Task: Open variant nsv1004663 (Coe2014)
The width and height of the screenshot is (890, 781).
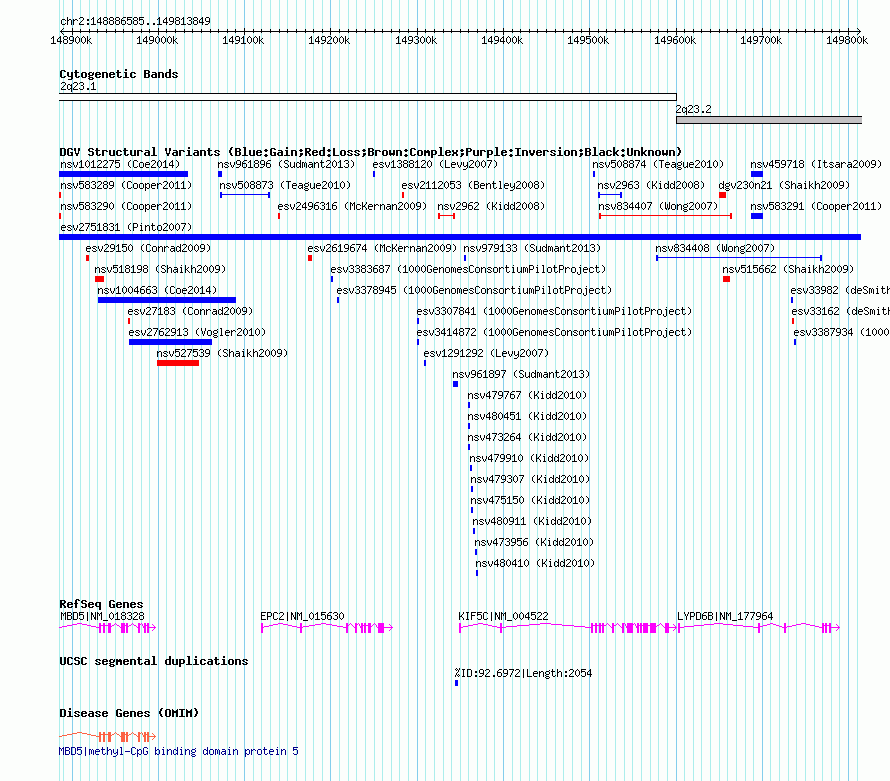Action: click(x=157, y=290)
